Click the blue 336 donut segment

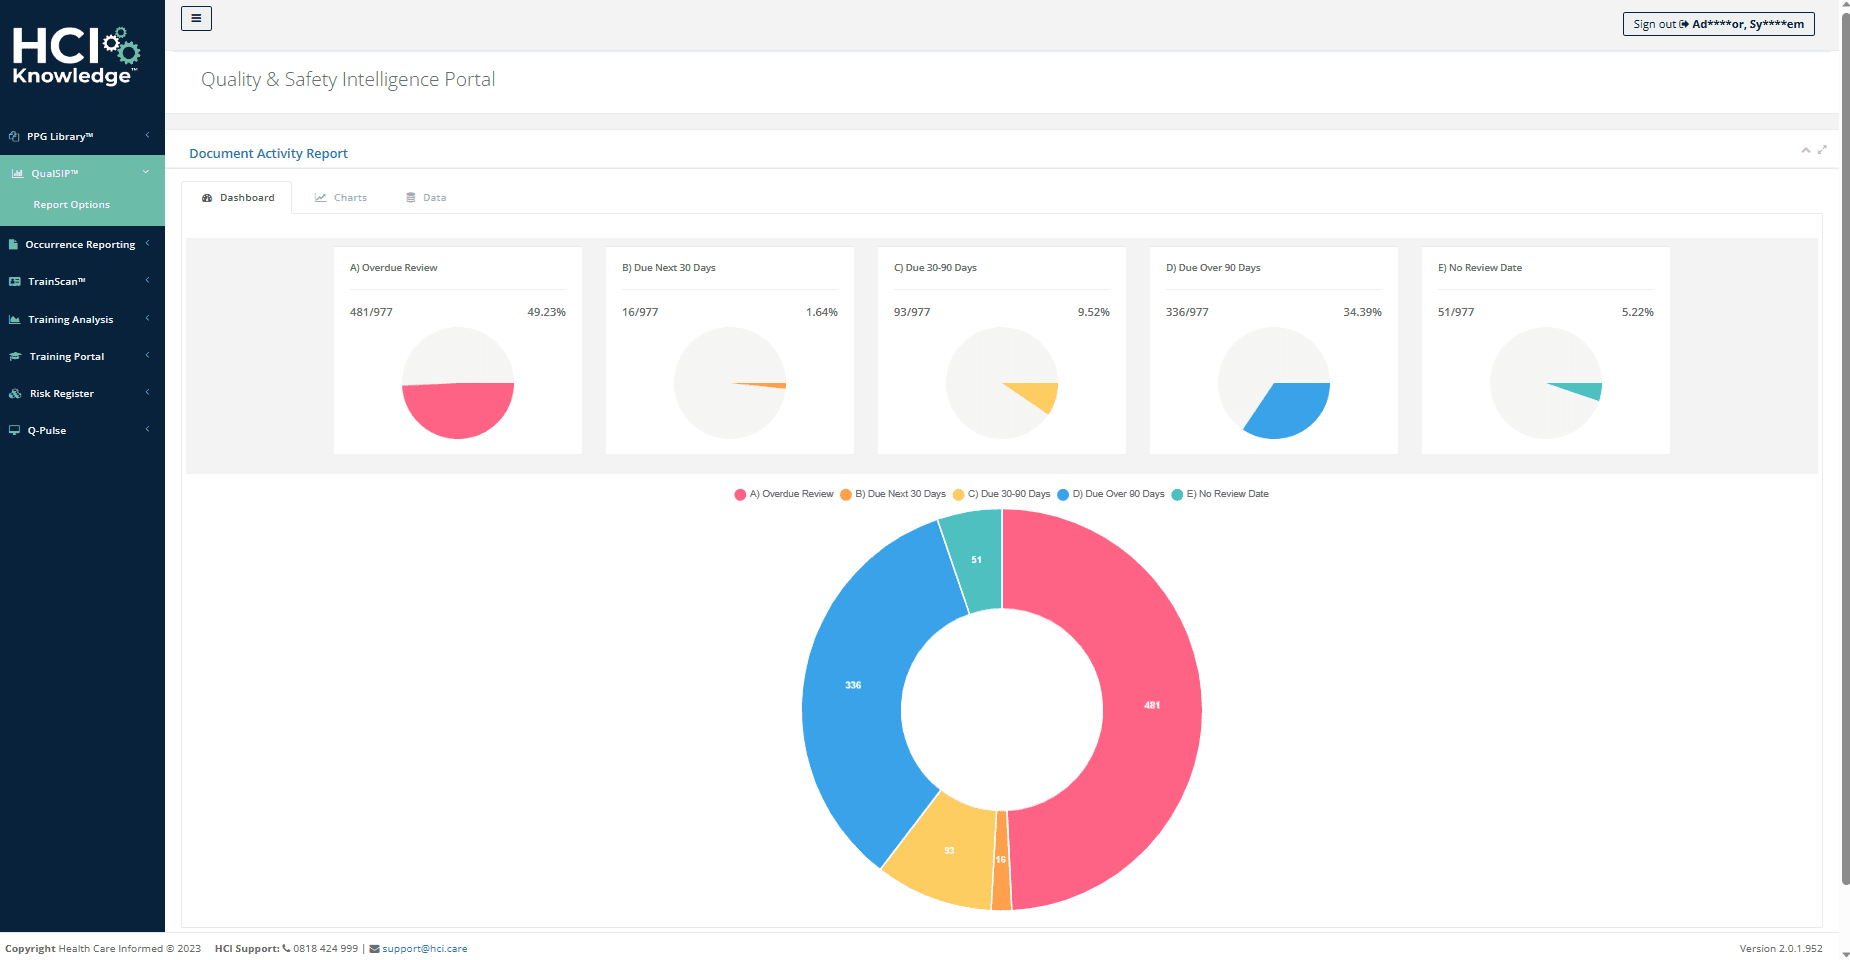pyautogui.click(x=852, y=686)
